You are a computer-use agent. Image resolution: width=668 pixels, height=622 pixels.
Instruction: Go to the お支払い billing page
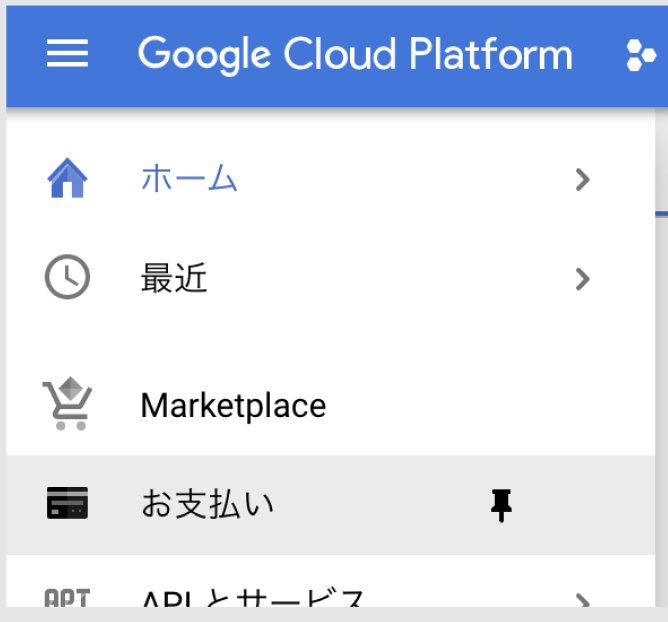tap(207, 504)
